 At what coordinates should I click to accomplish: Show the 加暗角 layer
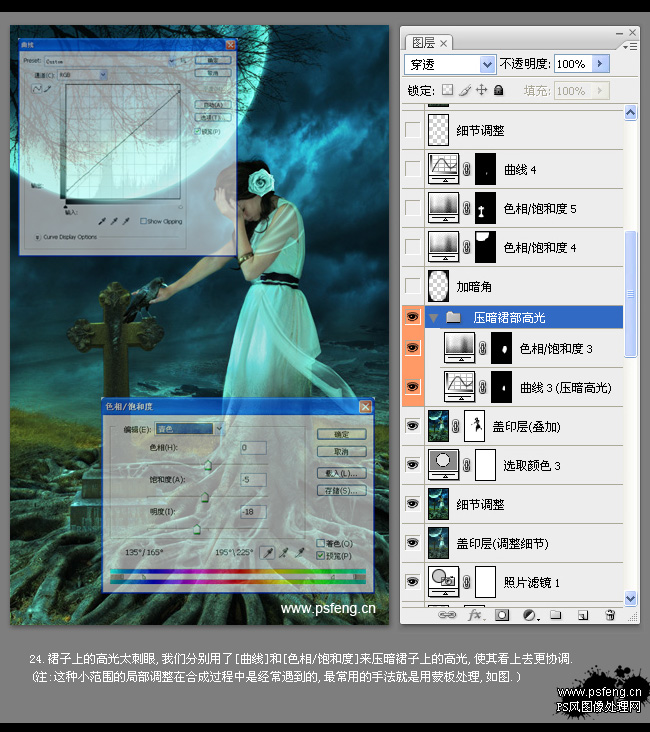[x=412, y=286]
